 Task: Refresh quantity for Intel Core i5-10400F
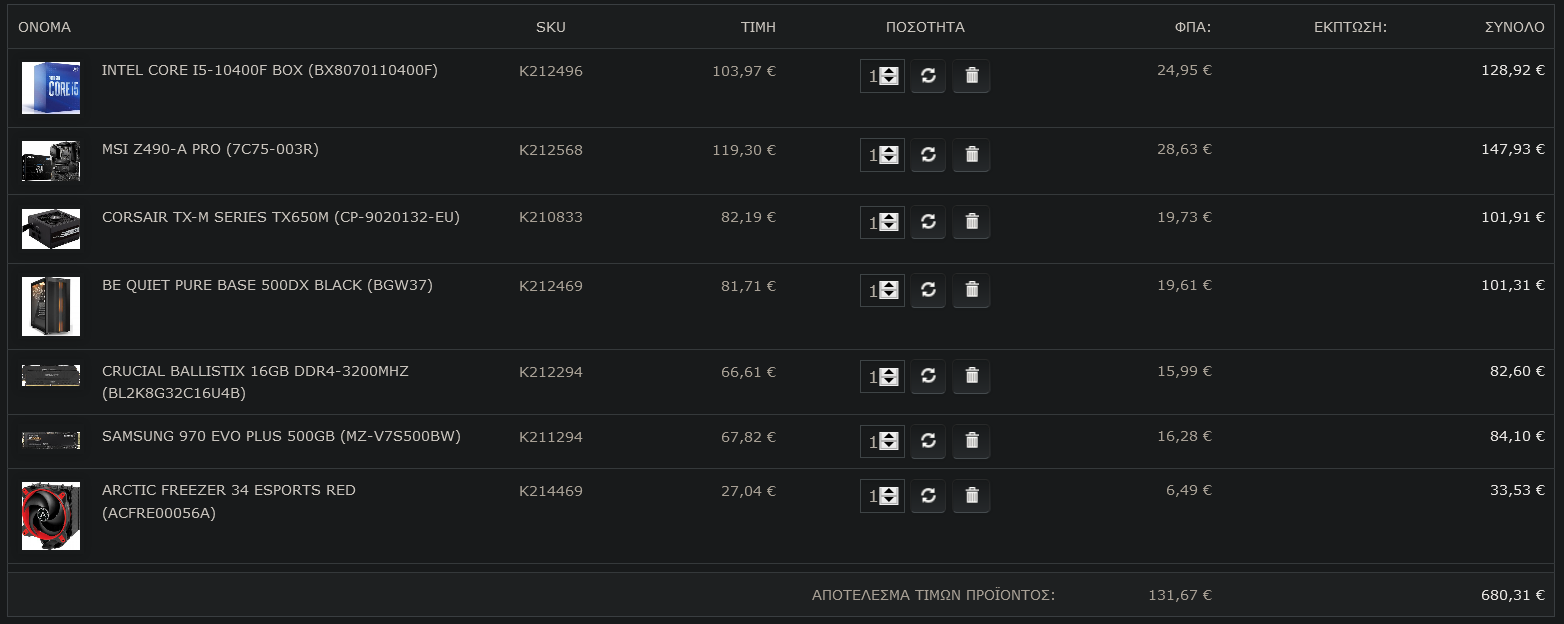[928, 76]
